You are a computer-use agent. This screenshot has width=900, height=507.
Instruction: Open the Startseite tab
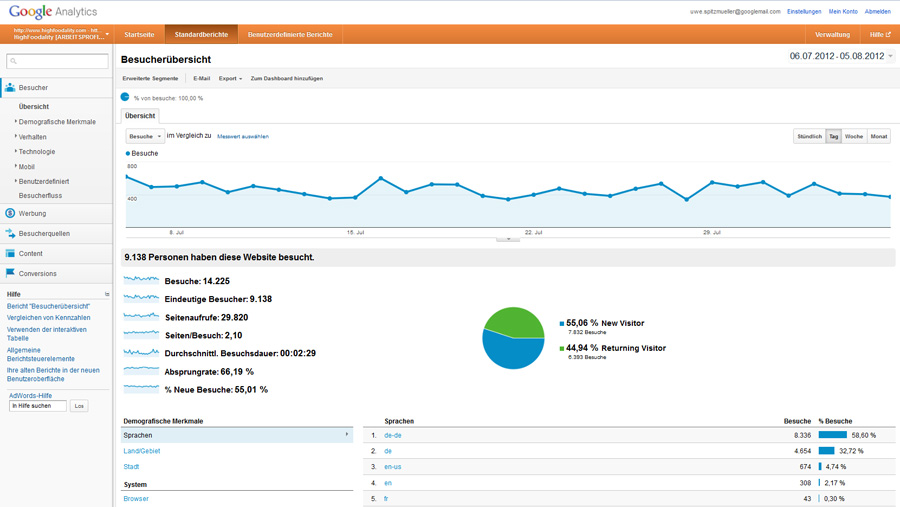coord(139,34)
